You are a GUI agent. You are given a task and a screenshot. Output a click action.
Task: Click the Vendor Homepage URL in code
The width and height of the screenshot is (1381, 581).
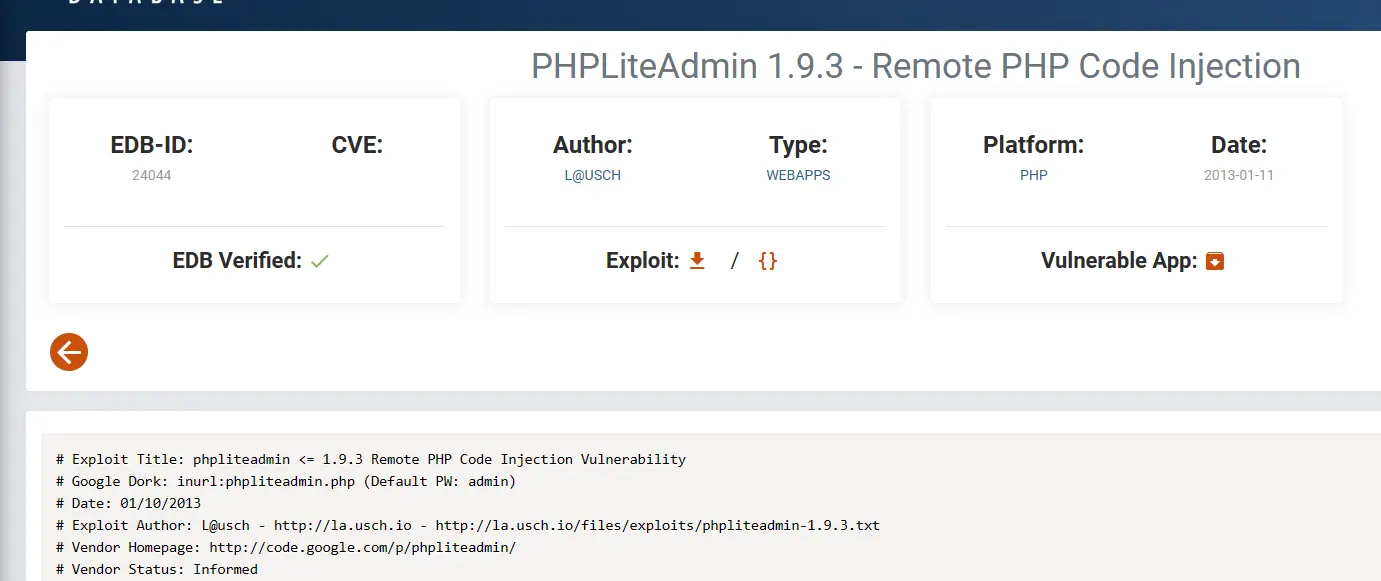pos(362,548)
